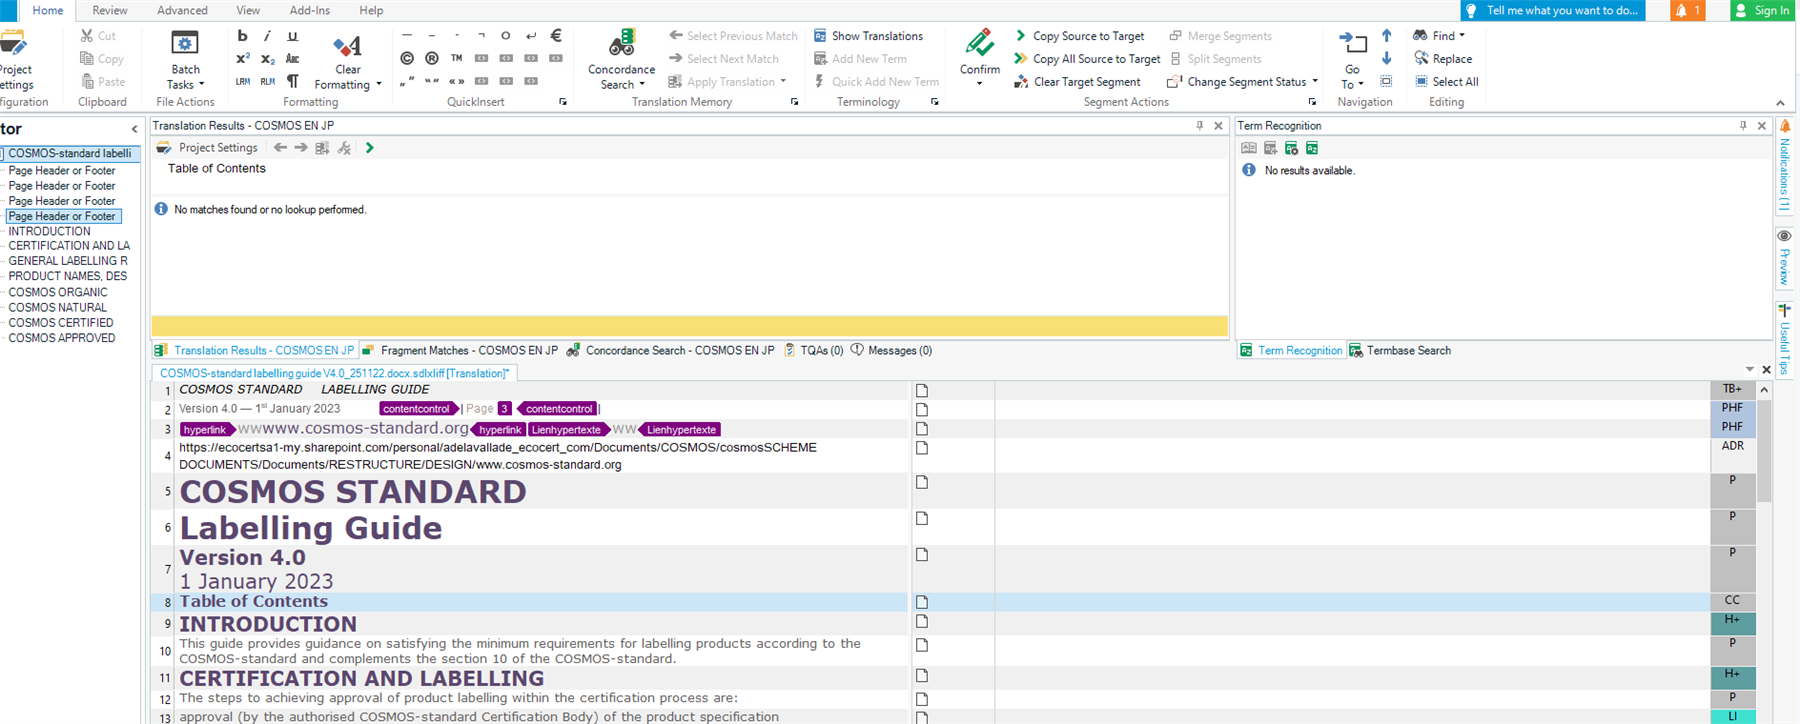Insert degree symbol from QuickInsert
This screenshot has height=724, width=1800.
tap(506, 36)
